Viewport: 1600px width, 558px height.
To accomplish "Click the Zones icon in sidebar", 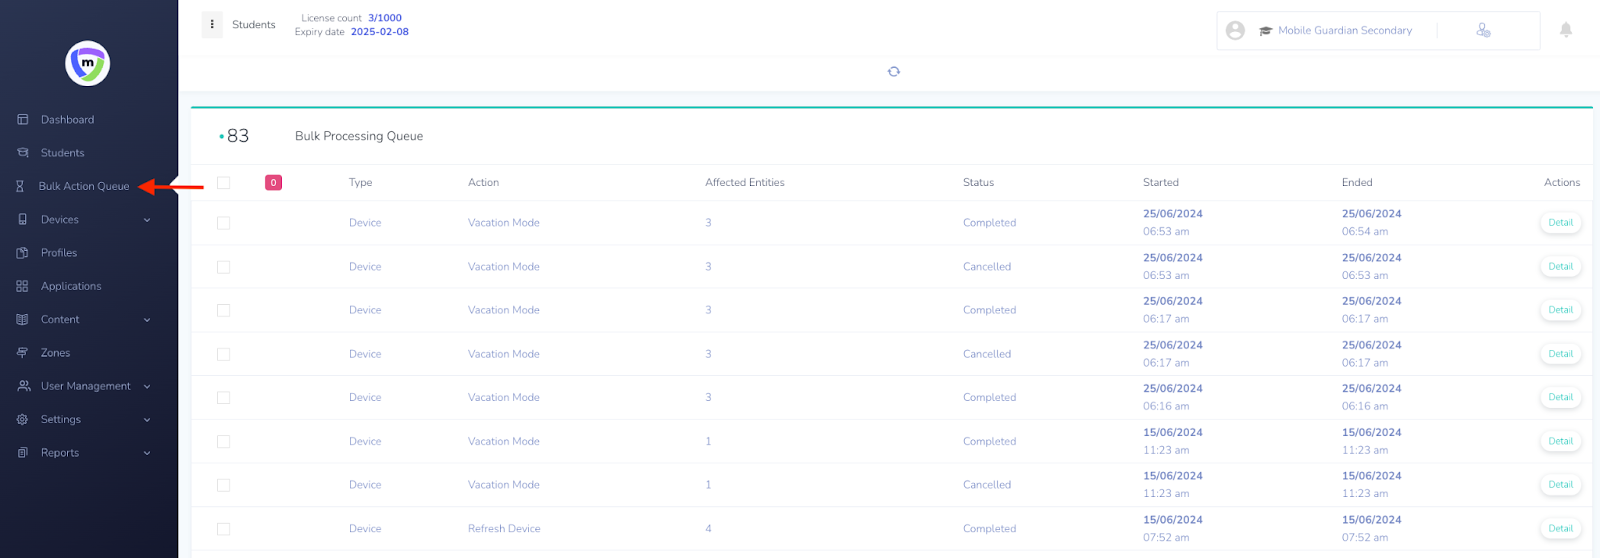I will tap(23, 353).
